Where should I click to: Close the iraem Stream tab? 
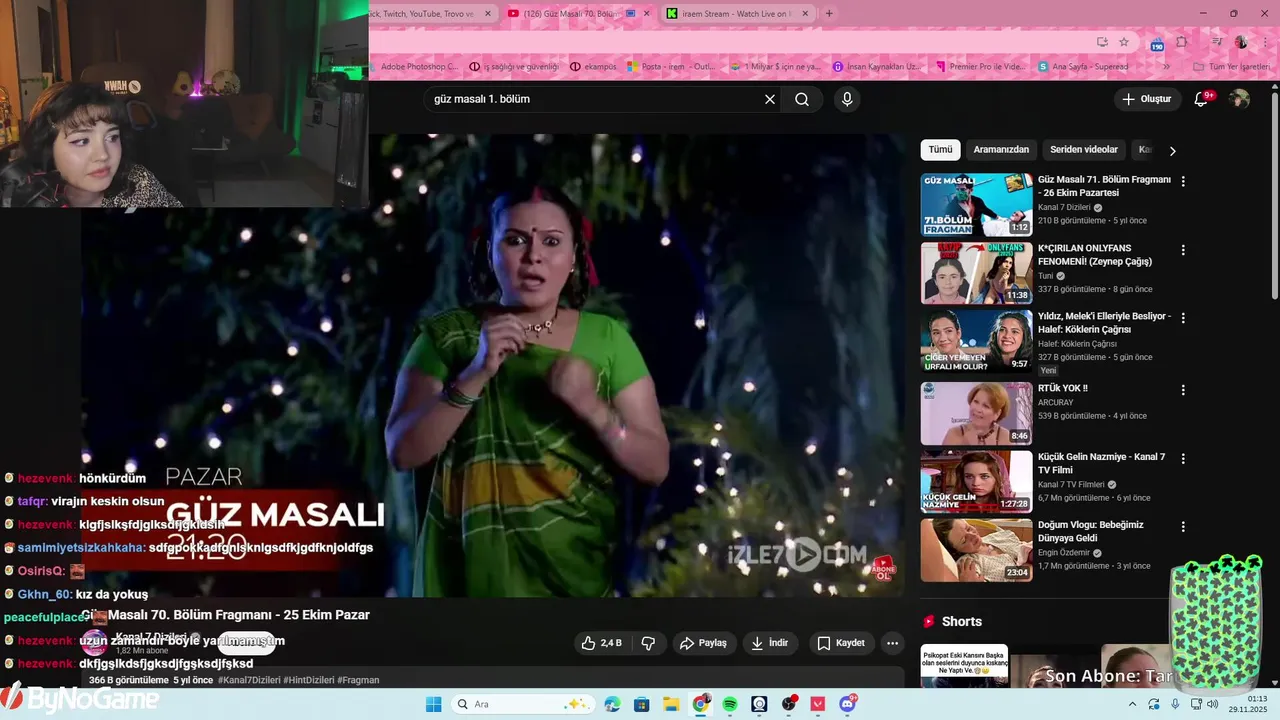coord(805,13)
